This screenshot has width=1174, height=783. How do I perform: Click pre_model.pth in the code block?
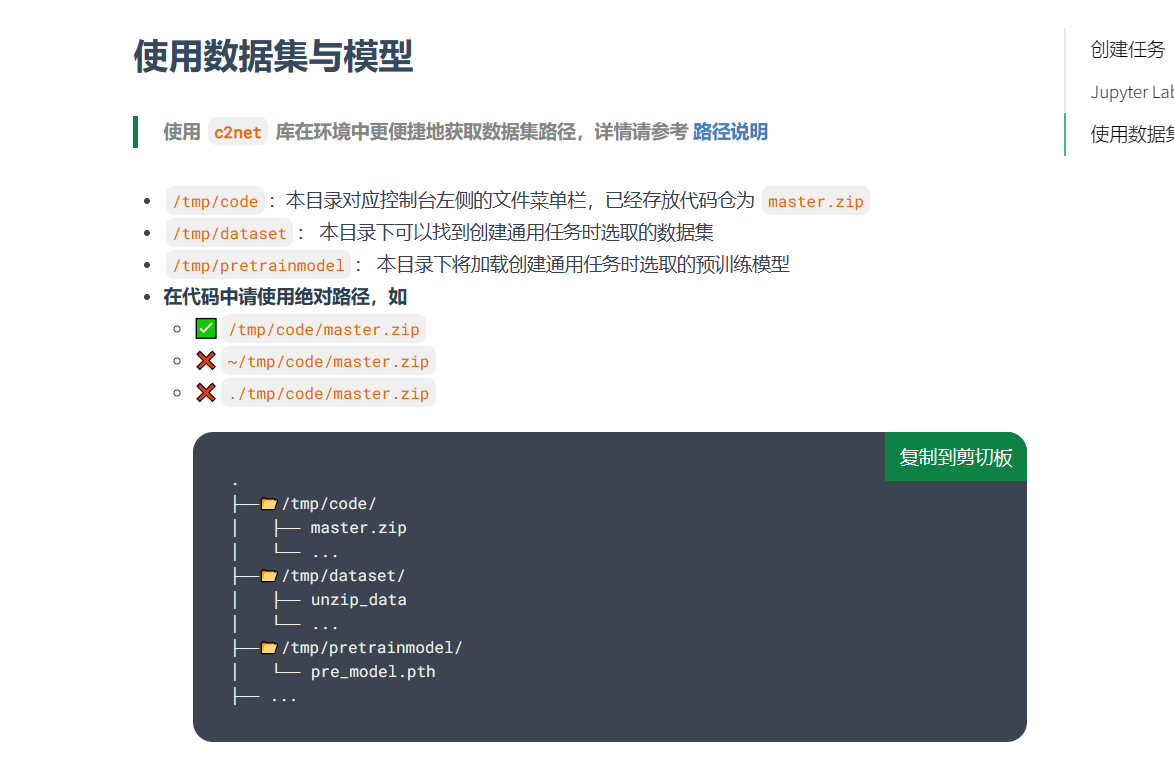coord(373,671)
